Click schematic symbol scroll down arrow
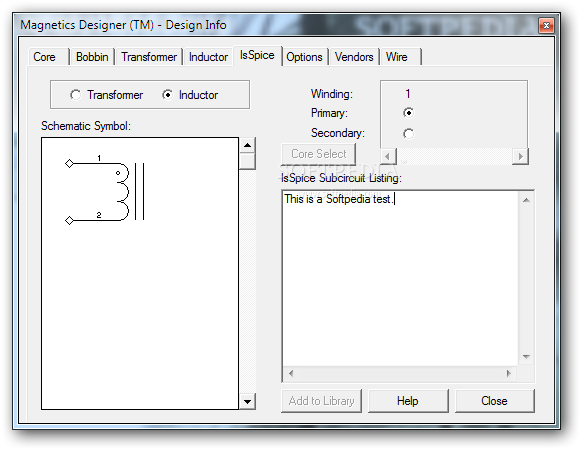581x450 pixels. 247,401
